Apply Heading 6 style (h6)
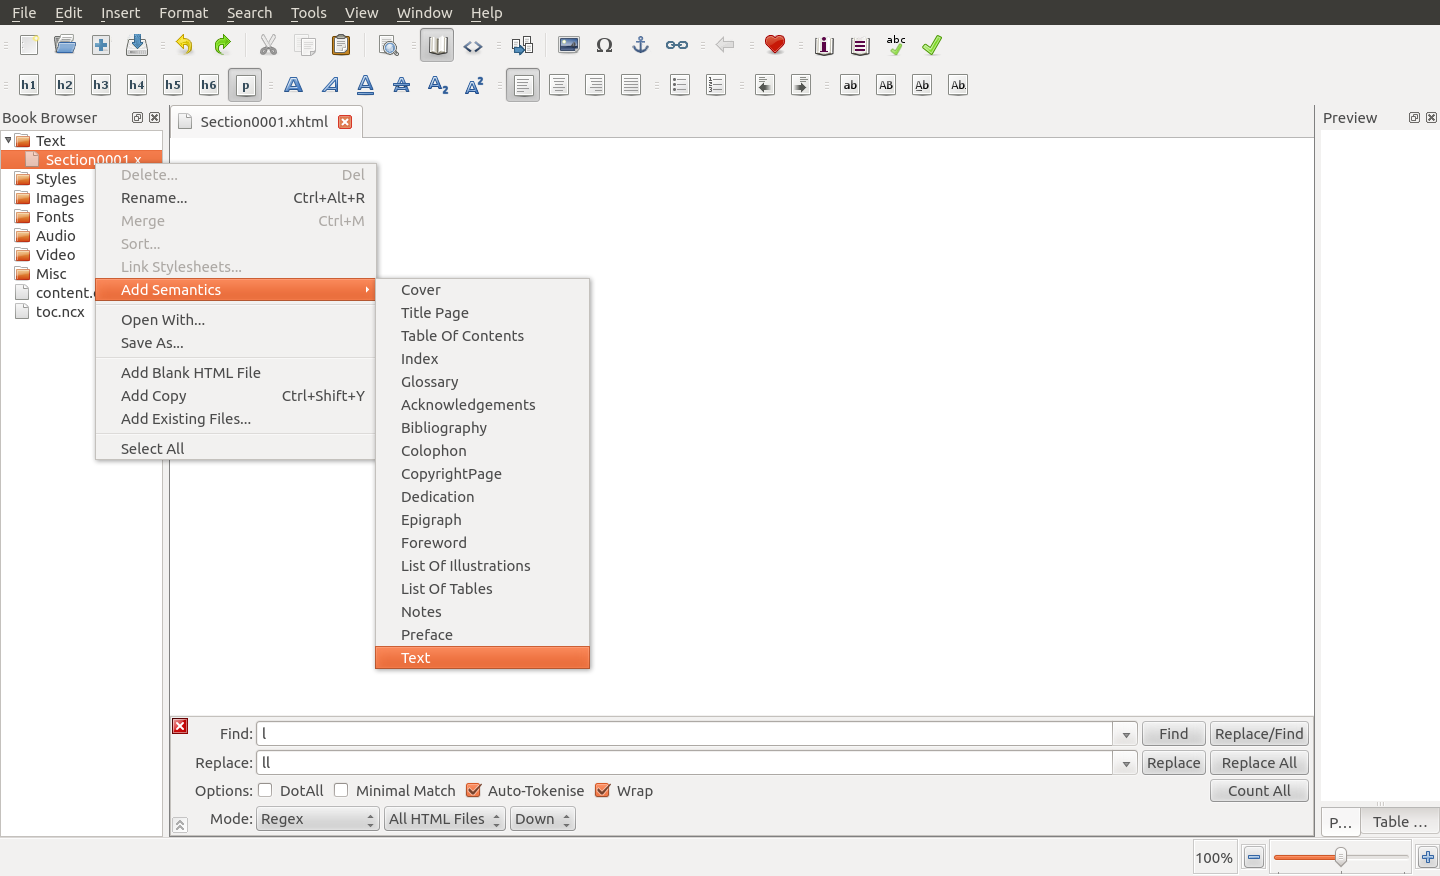Viewport: 1440px width, 876px height. pyautogui.click(x=209, y=85)
